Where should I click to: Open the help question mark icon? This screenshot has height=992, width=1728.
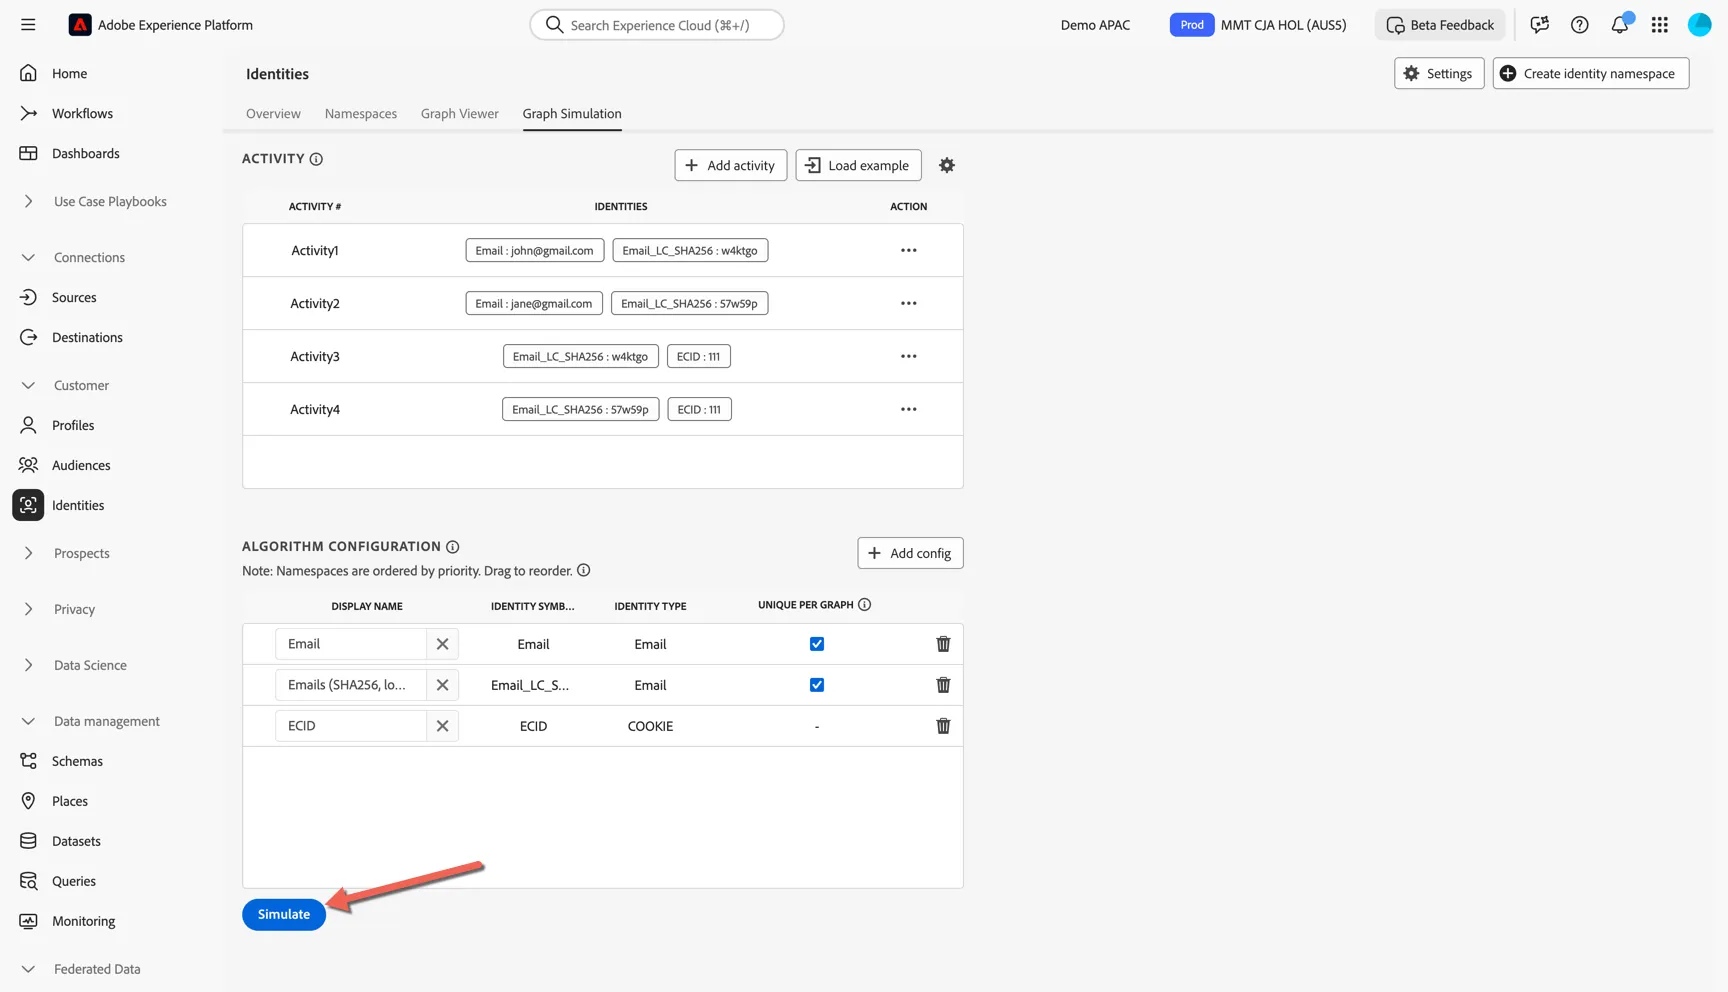click(x=1579, y=25)
